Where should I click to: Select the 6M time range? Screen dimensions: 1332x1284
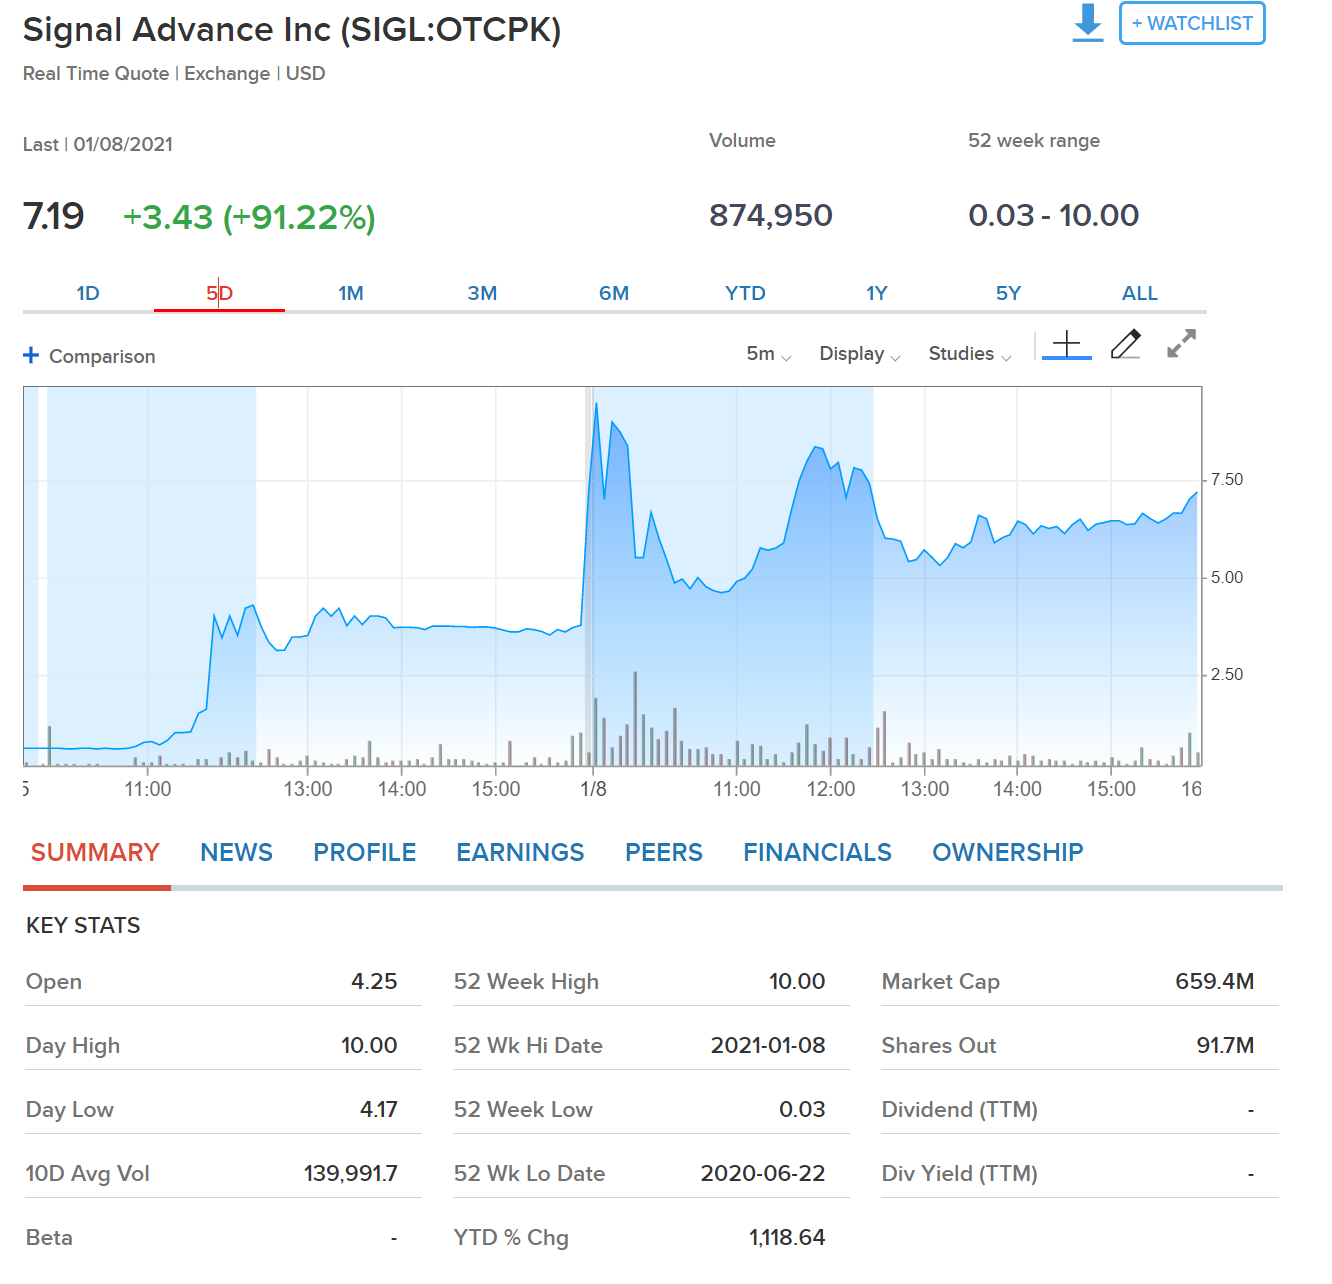(x=614, y=293)
